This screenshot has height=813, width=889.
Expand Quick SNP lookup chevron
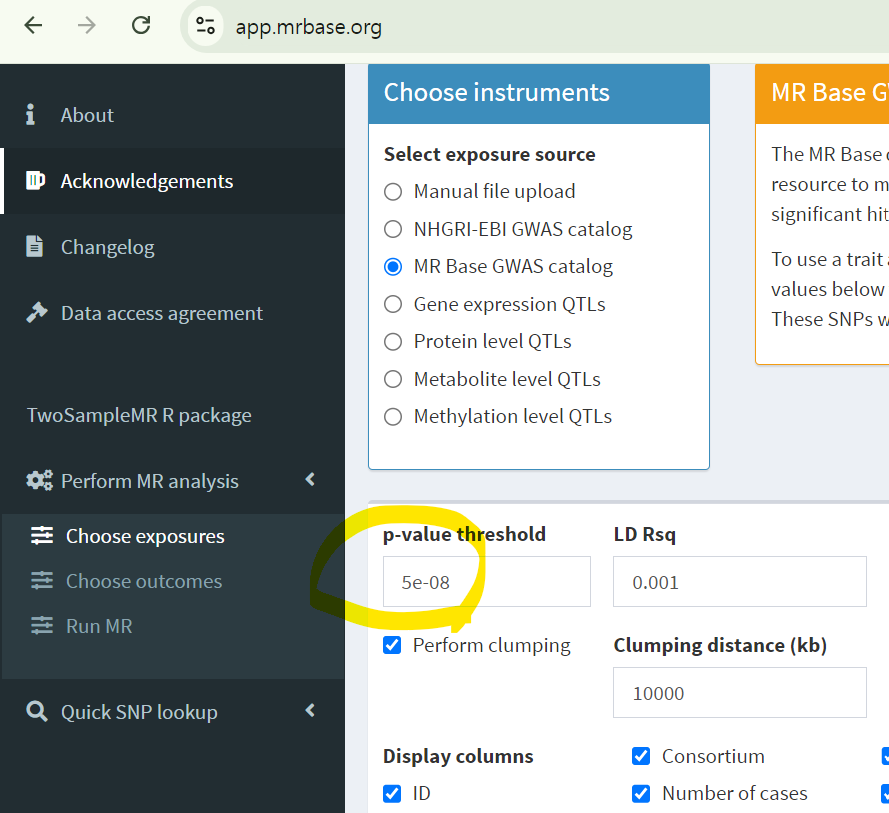tap(310, 710)
